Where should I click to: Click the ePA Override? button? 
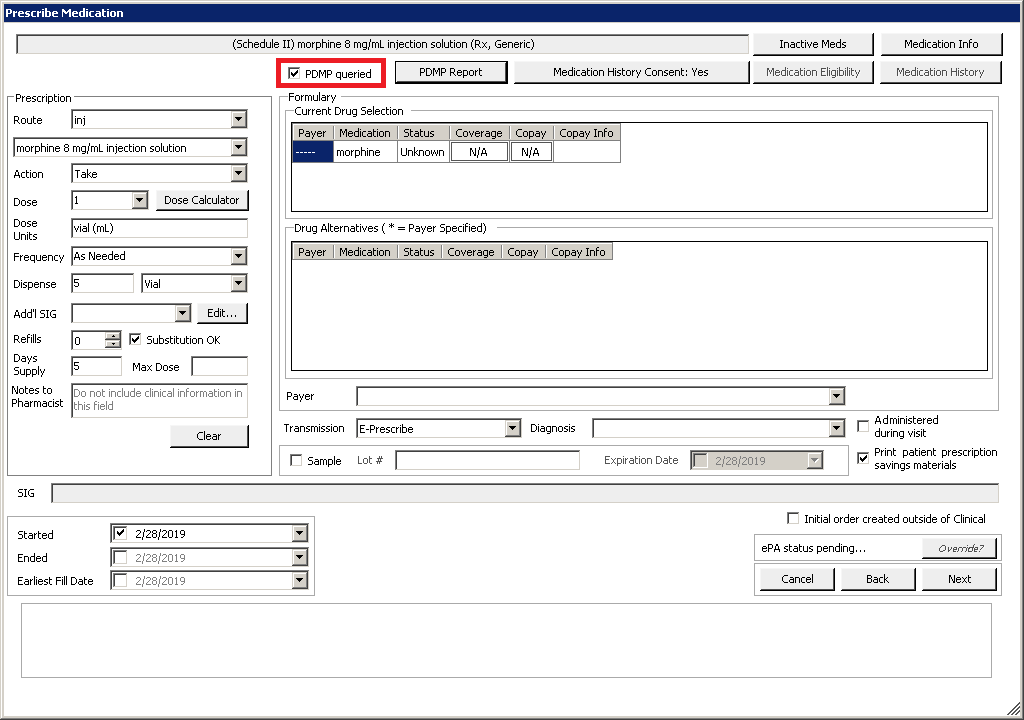[960, 548]
